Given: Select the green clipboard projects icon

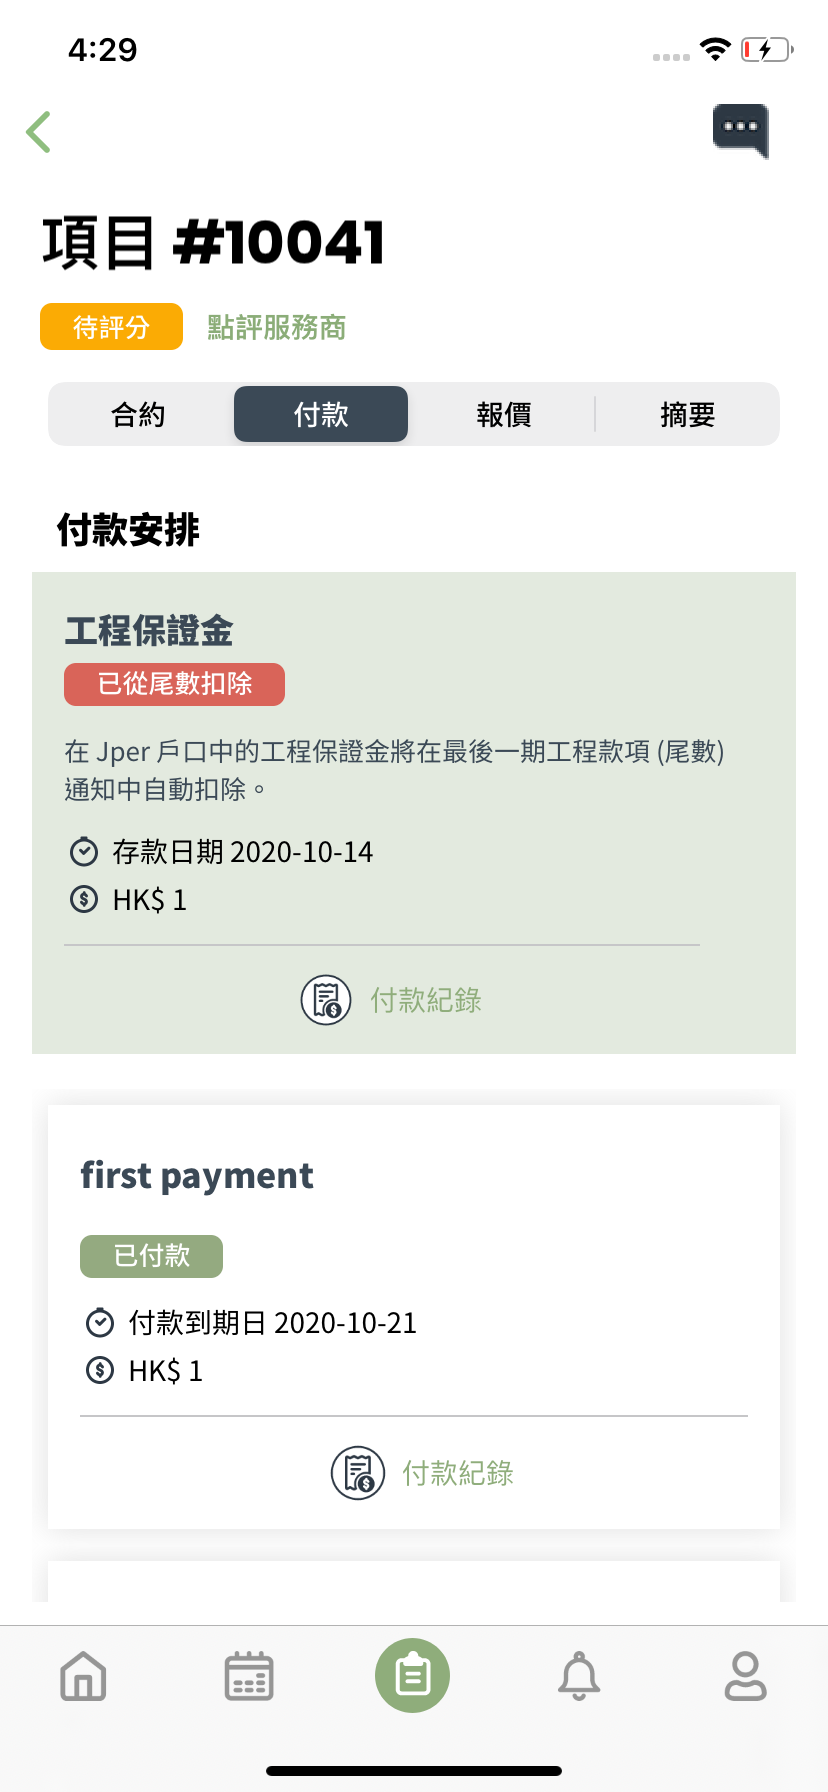Looking at the screenshot, I should (413, 1675).
